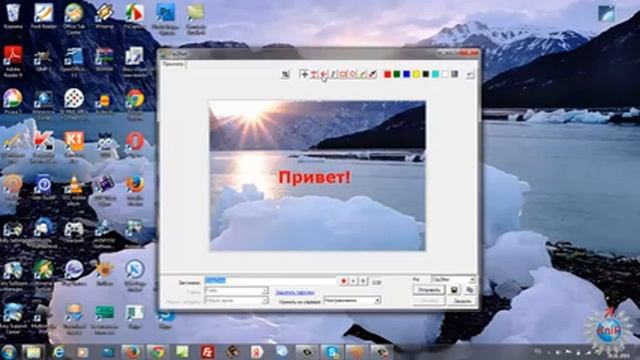Click the grayed-out cancel button
The image size is (640, 360).
point(429,301)
